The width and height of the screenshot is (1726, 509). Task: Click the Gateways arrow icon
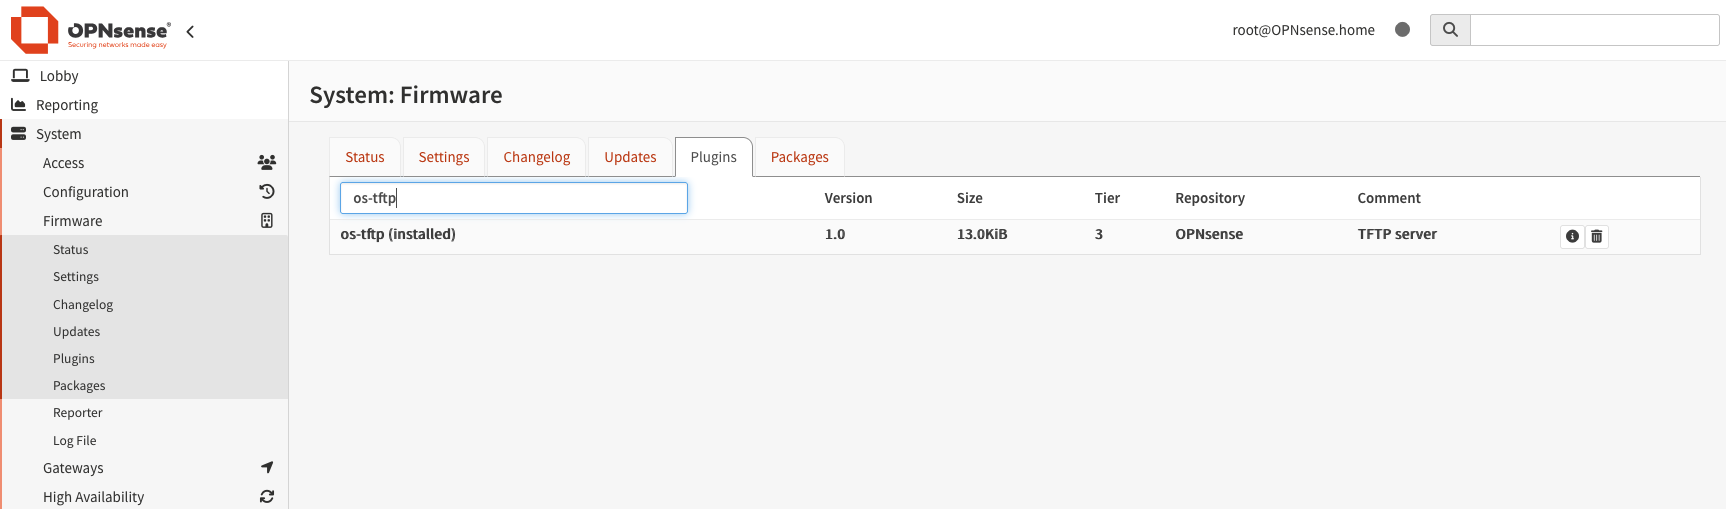pyautogui.click(x=267, y=468)
